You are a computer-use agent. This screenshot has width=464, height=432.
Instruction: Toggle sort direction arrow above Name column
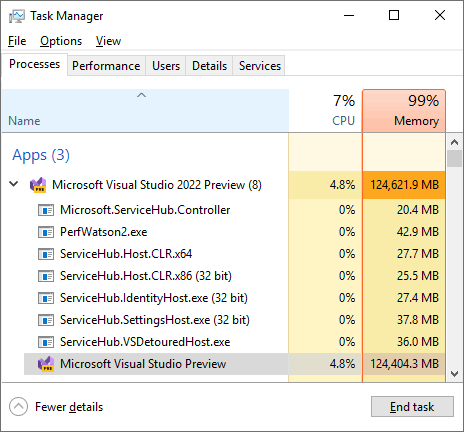141,95
